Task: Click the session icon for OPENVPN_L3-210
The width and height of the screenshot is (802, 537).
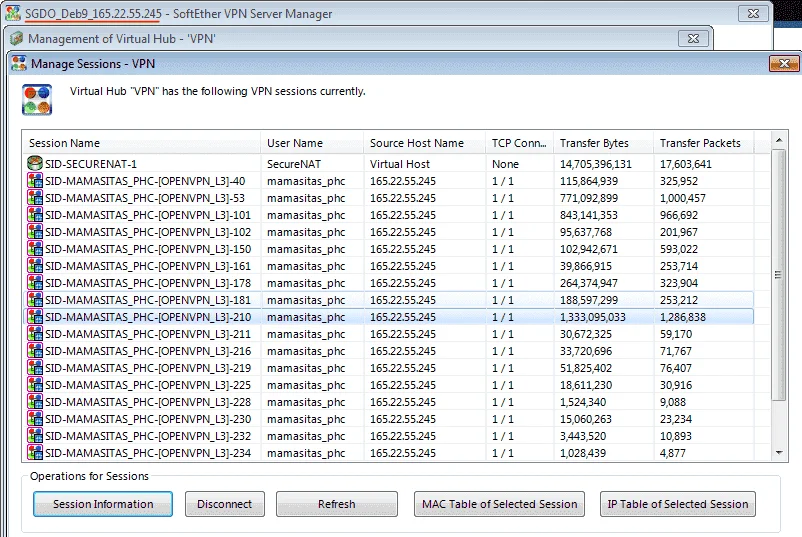Action: [35, 317]
